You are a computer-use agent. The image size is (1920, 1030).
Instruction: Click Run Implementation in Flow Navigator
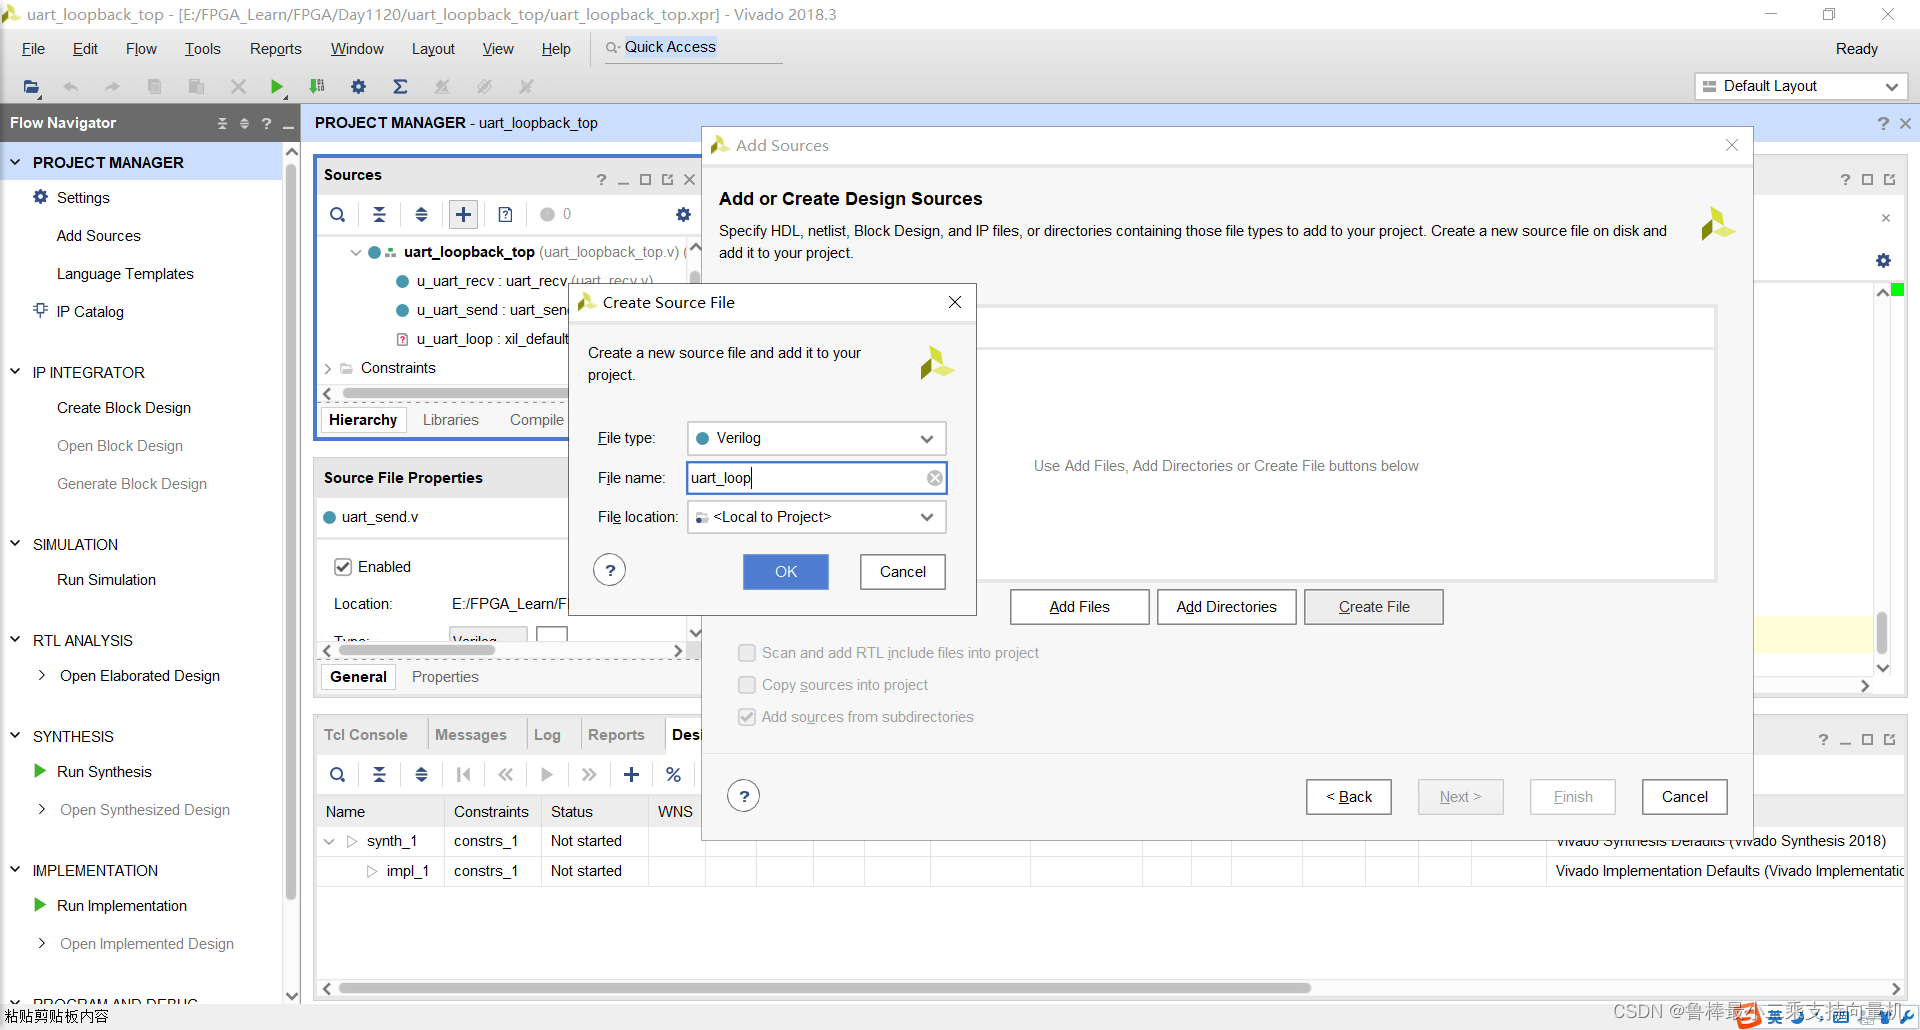click(x=121, y=906)
